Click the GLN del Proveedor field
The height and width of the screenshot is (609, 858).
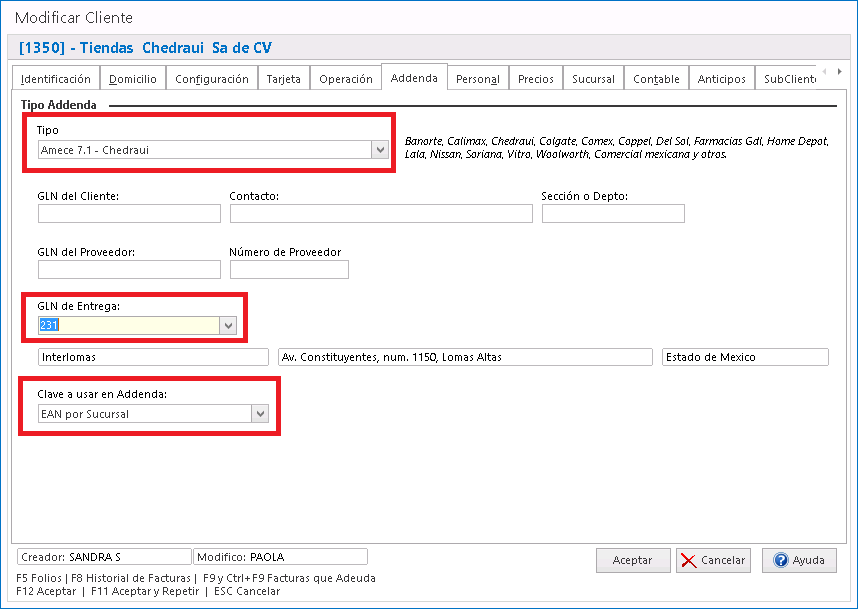pos(129,270)
